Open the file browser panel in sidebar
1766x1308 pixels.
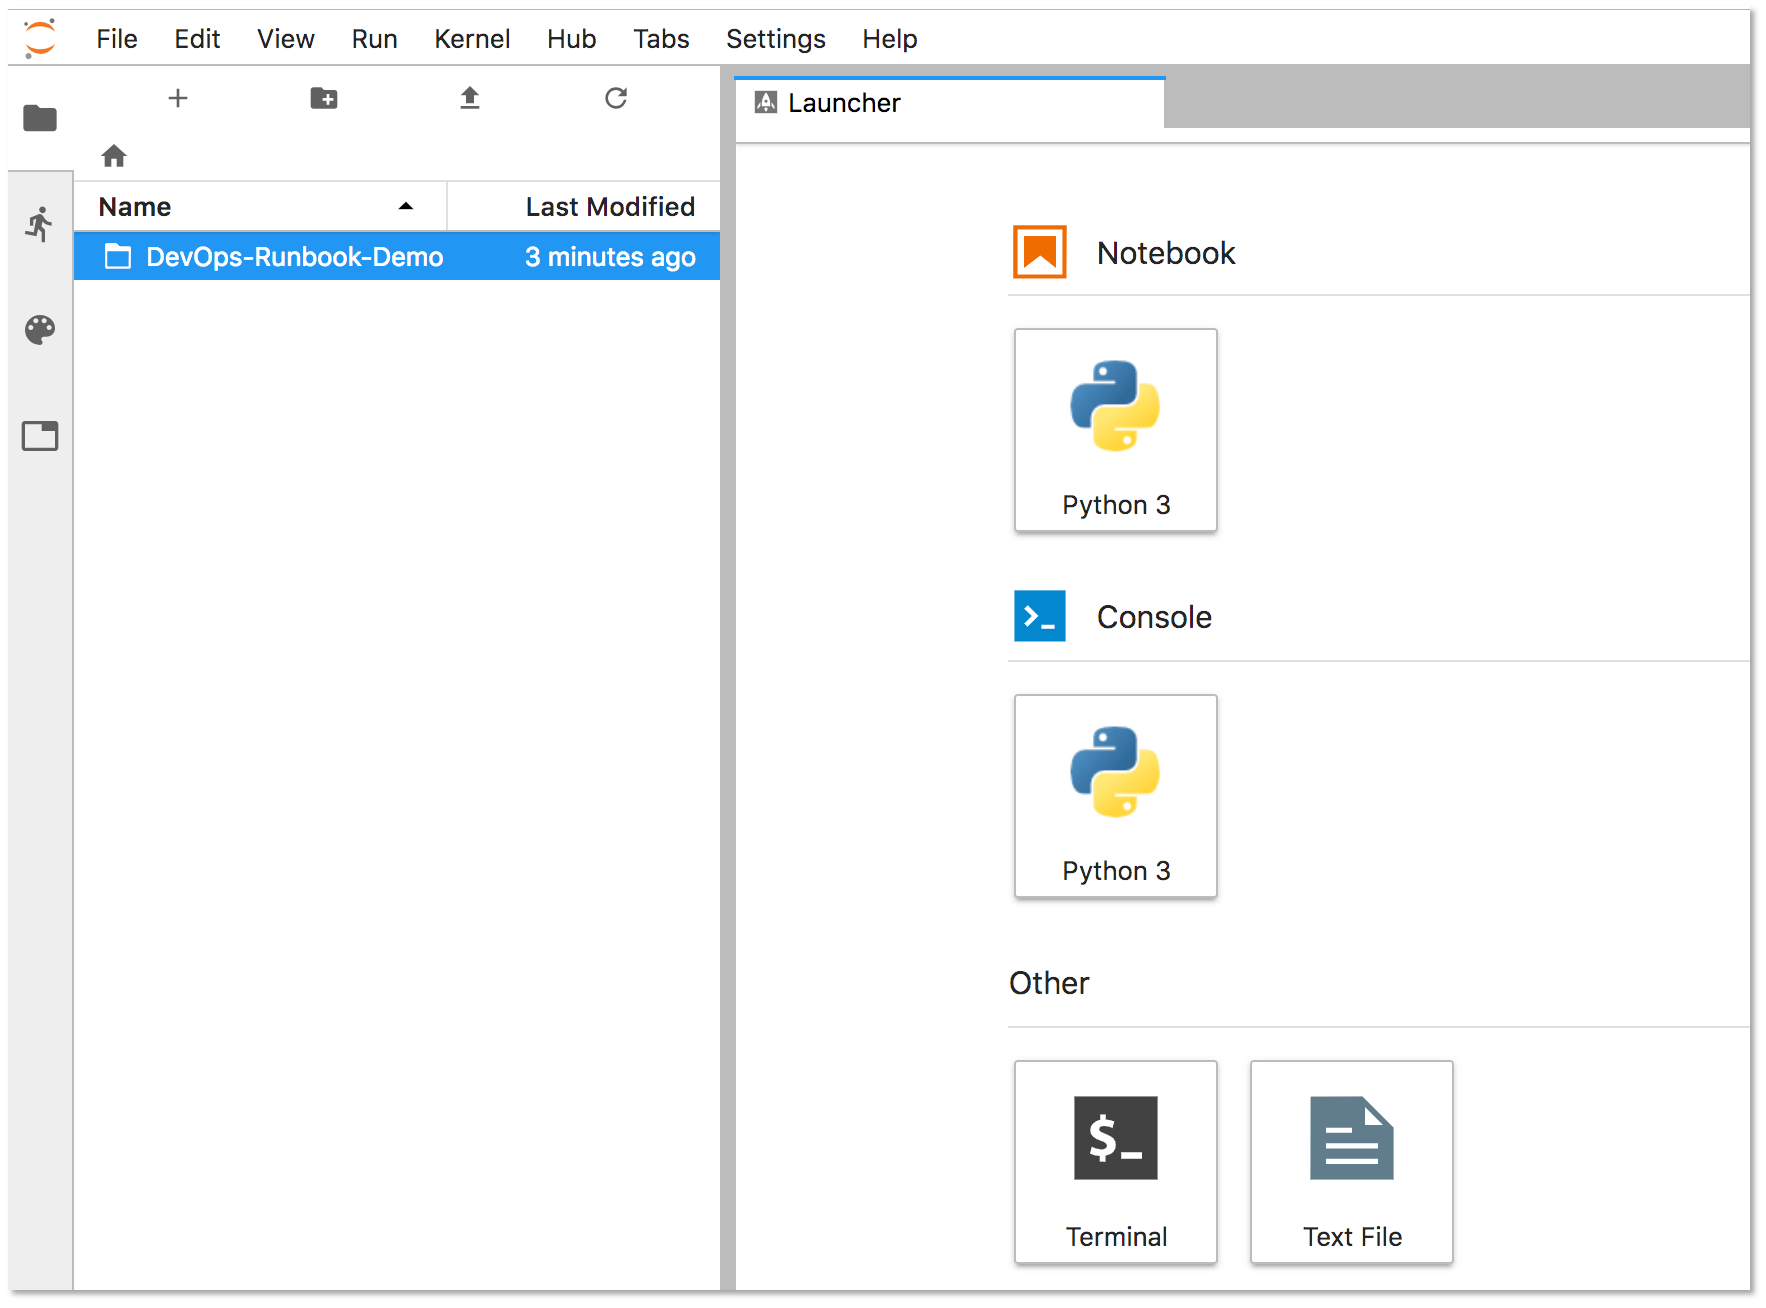click(40, 119)
